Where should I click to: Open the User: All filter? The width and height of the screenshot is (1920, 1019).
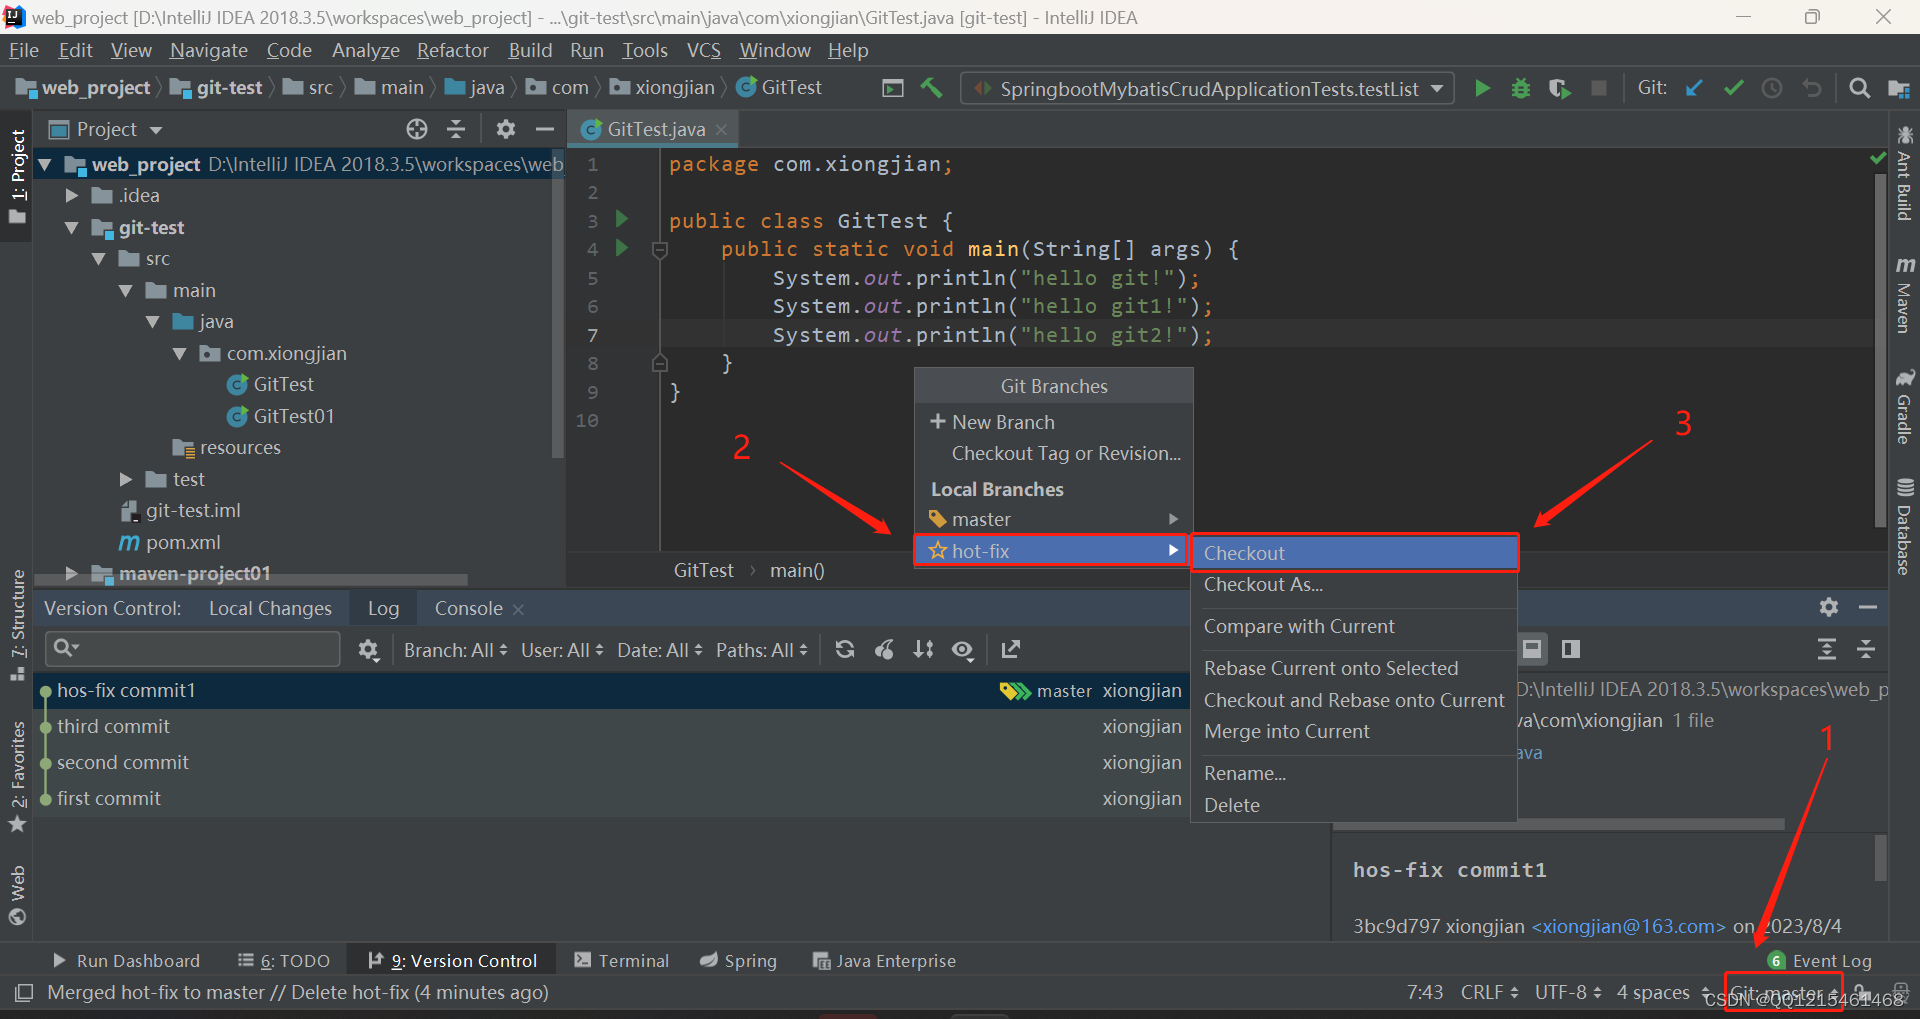pyautogui.click(x=562, y=650)
